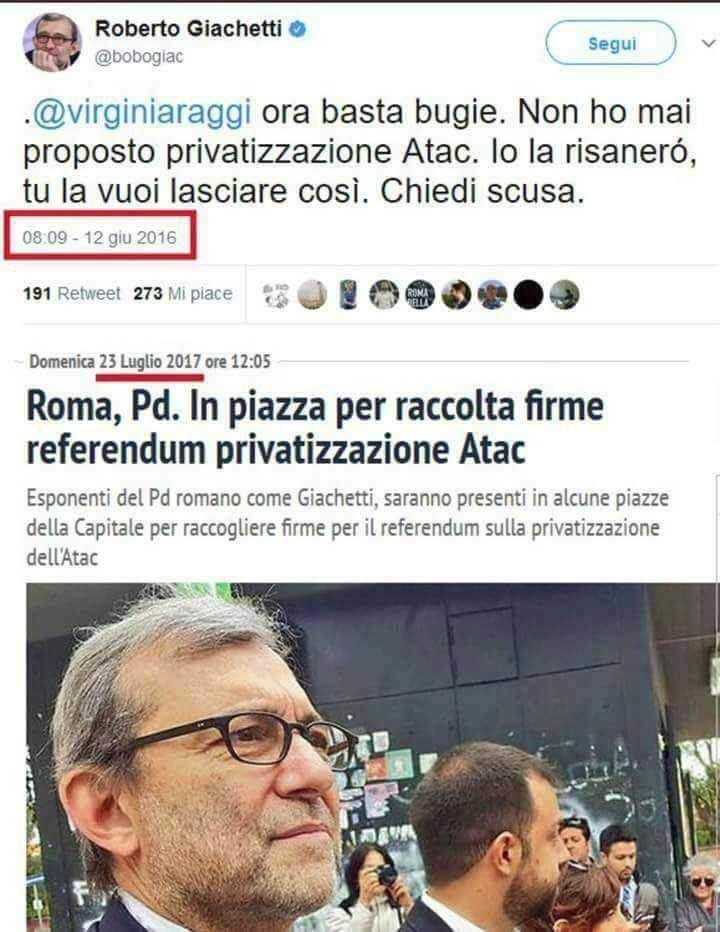
Task: Click the fourth liker avatar with the group photo
Action: pyautogui.click(x=384, y=295)
